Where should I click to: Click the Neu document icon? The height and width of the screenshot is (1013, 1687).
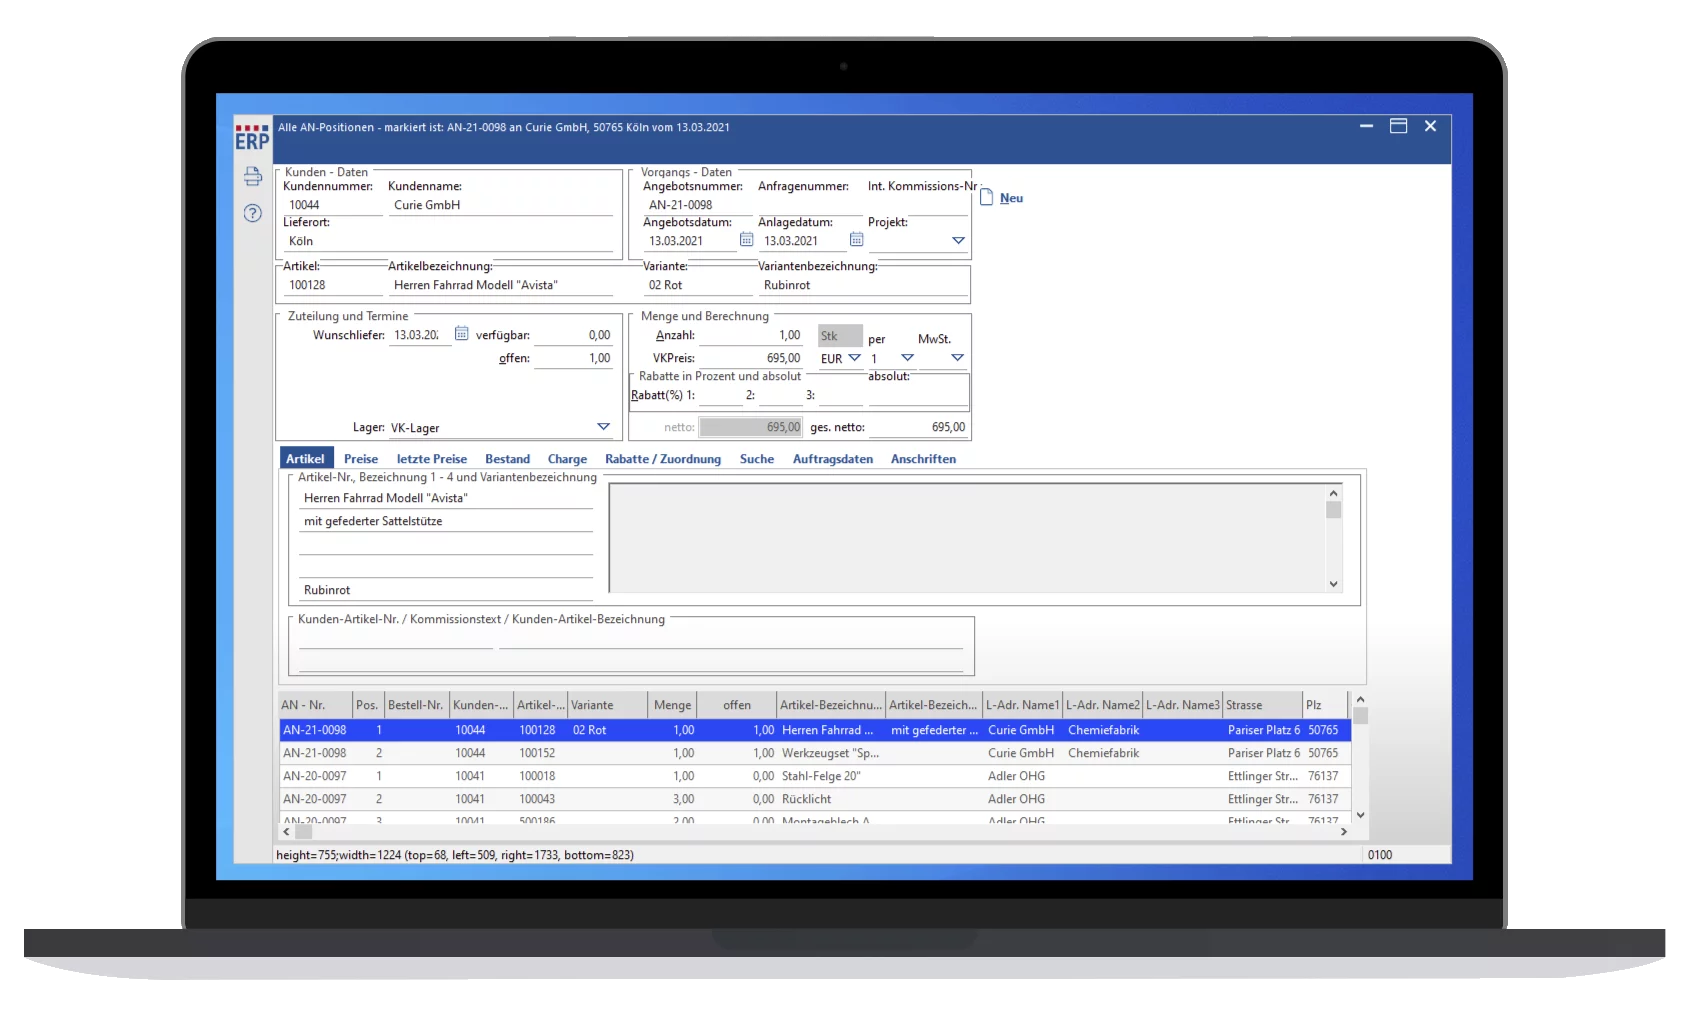coord(986,197)
